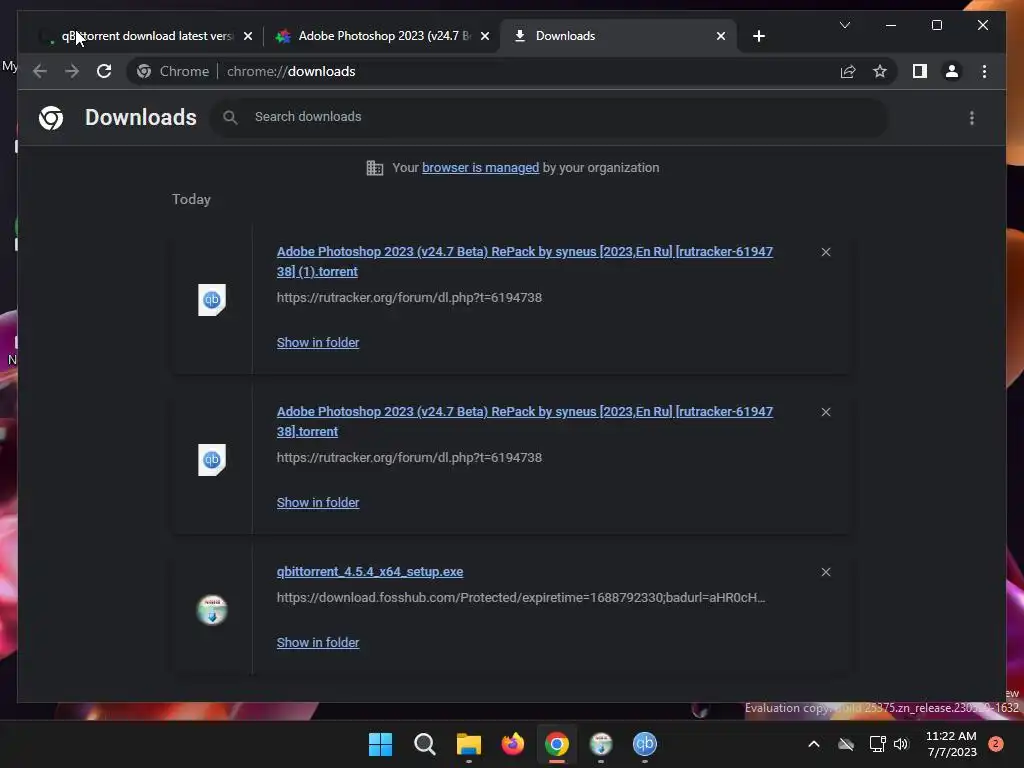Go forward to the next page
The width and height of the screenshot is (1024, 768).
pos(72,71)
